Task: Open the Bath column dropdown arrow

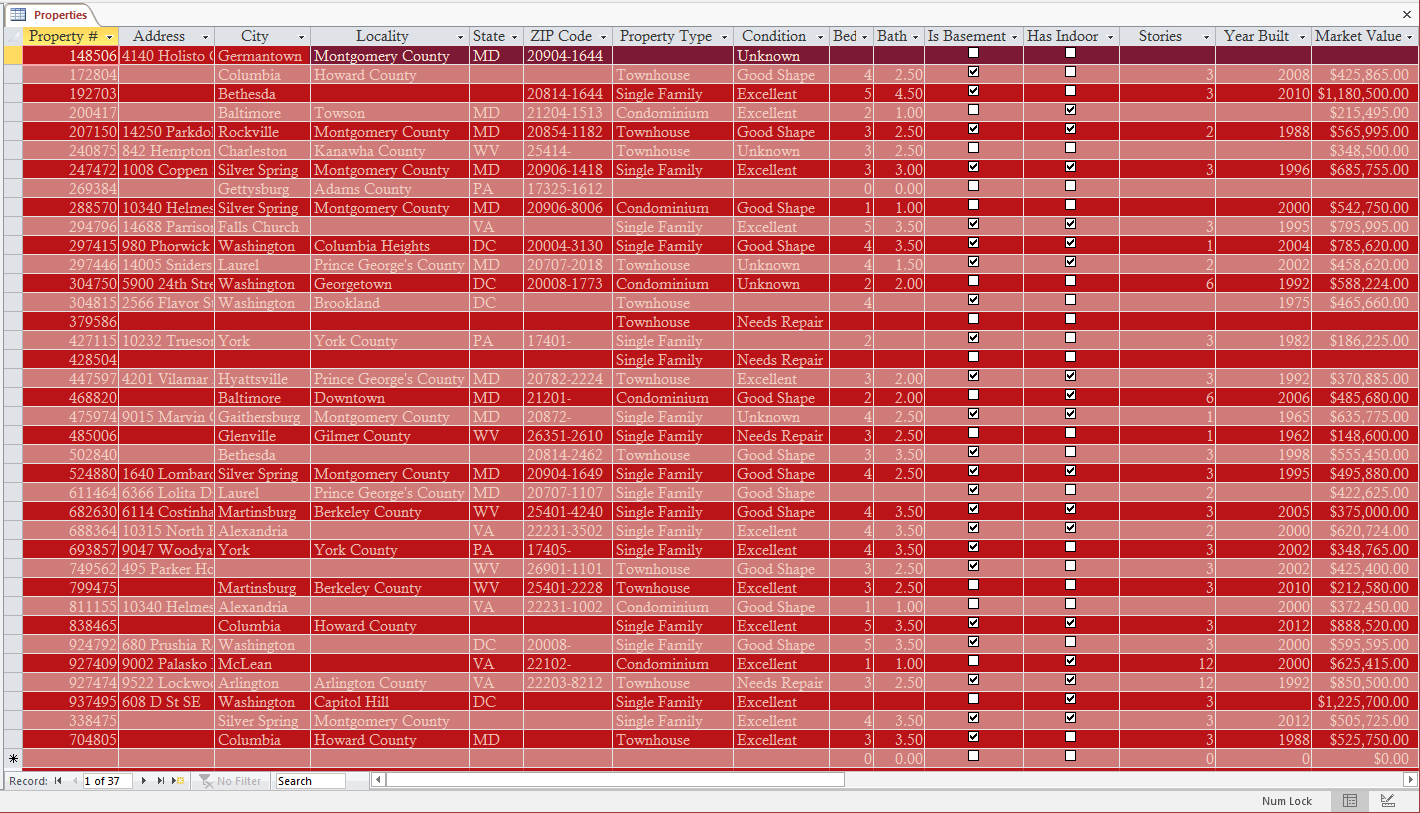Action: click(915, 37)
